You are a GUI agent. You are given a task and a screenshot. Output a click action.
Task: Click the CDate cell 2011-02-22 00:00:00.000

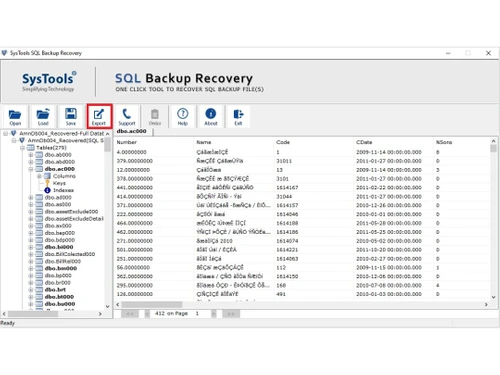pyautogui.click(x=389, y=188)
